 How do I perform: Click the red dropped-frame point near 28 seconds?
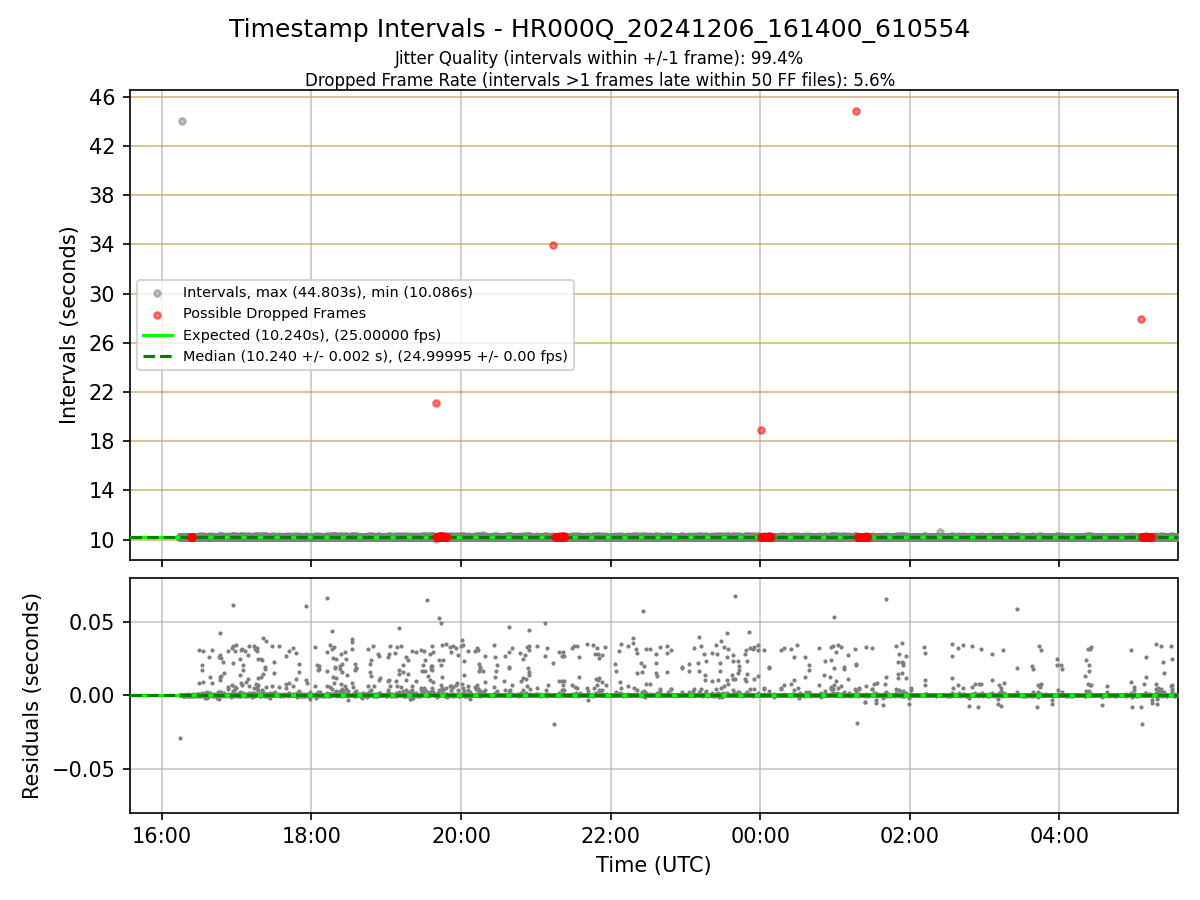[1141, 319]
